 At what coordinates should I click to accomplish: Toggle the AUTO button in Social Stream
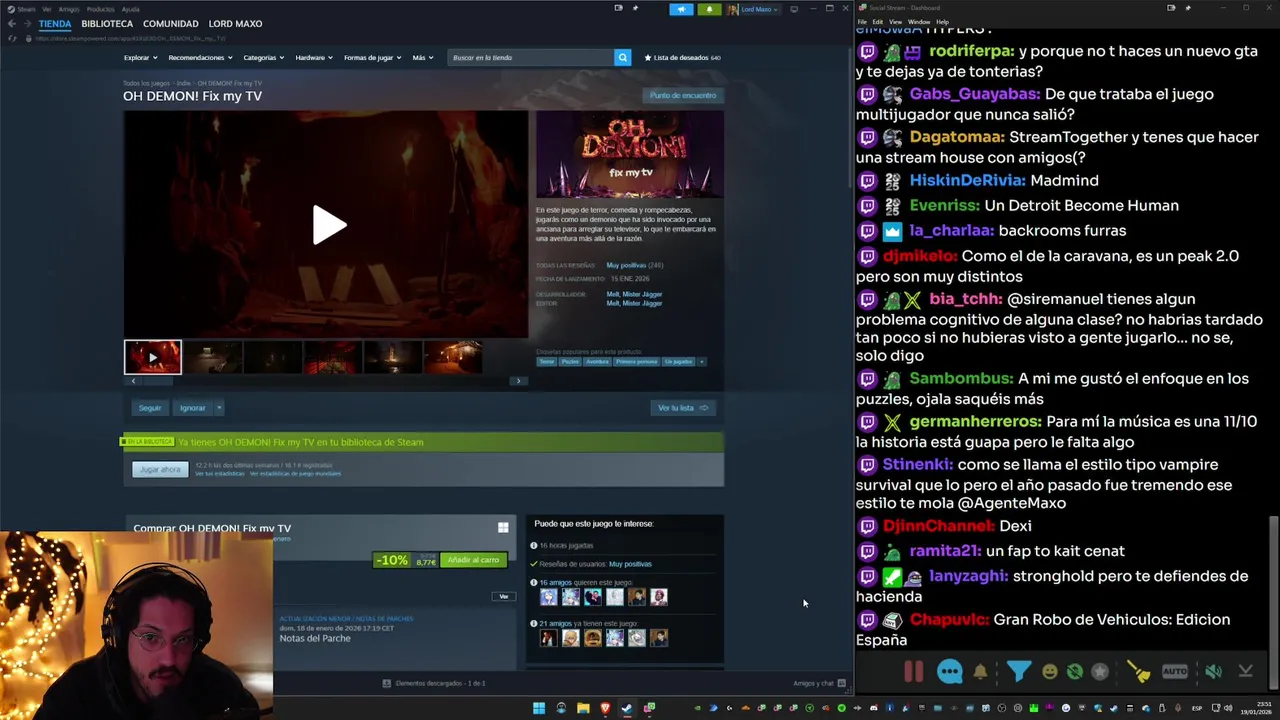[1175, 672]
